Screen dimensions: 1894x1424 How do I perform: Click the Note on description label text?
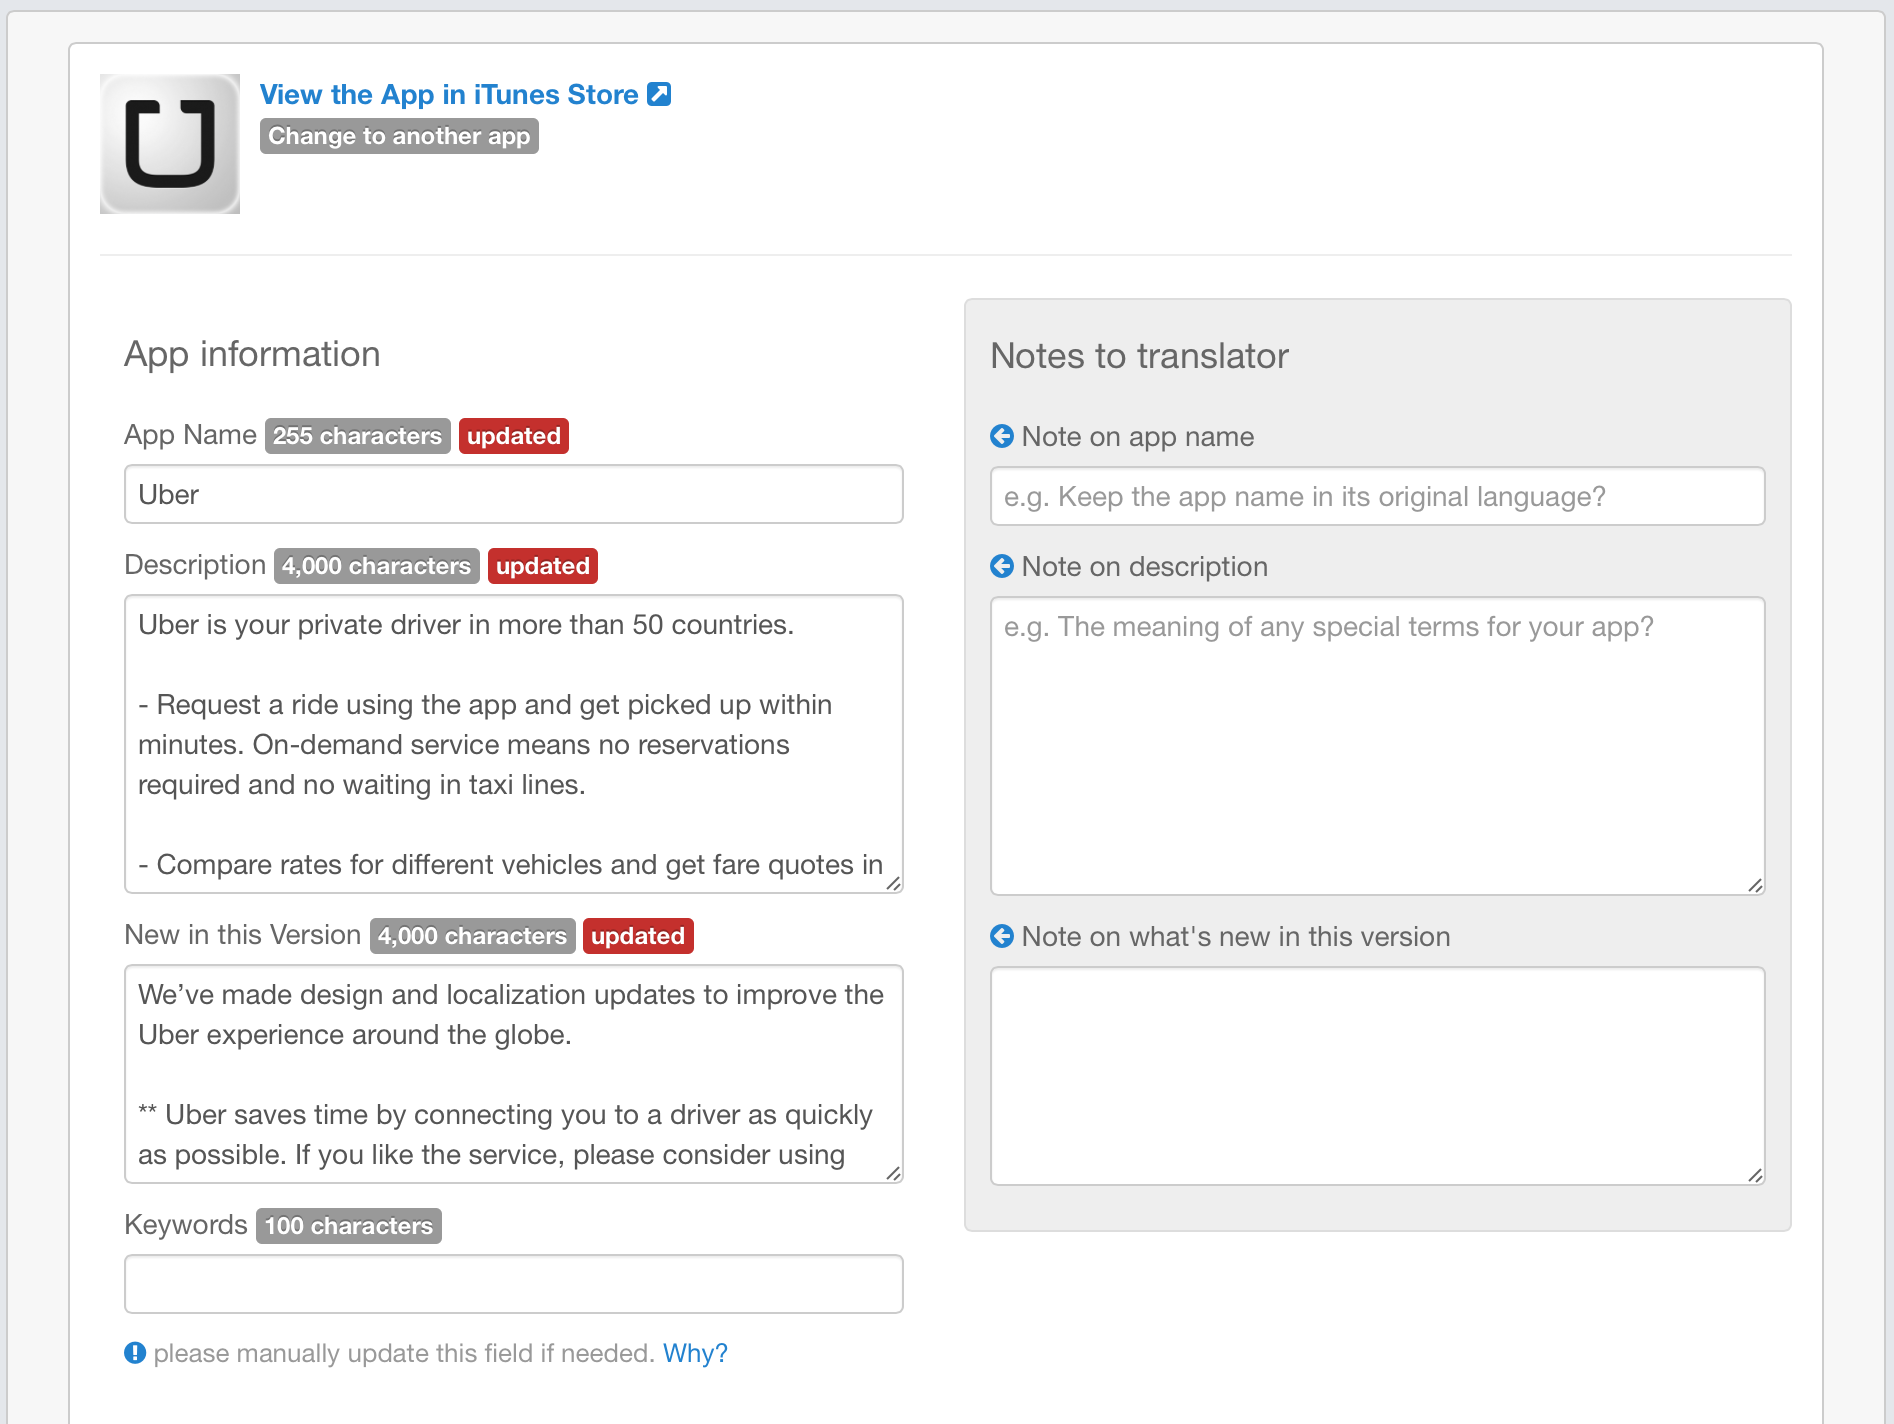point(1145,566)
